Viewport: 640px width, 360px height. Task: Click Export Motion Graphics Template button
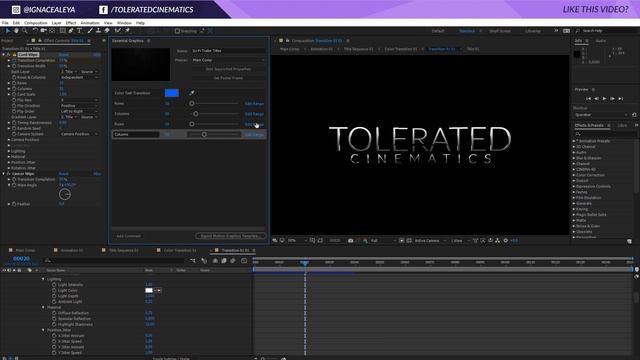coord(231,236)
